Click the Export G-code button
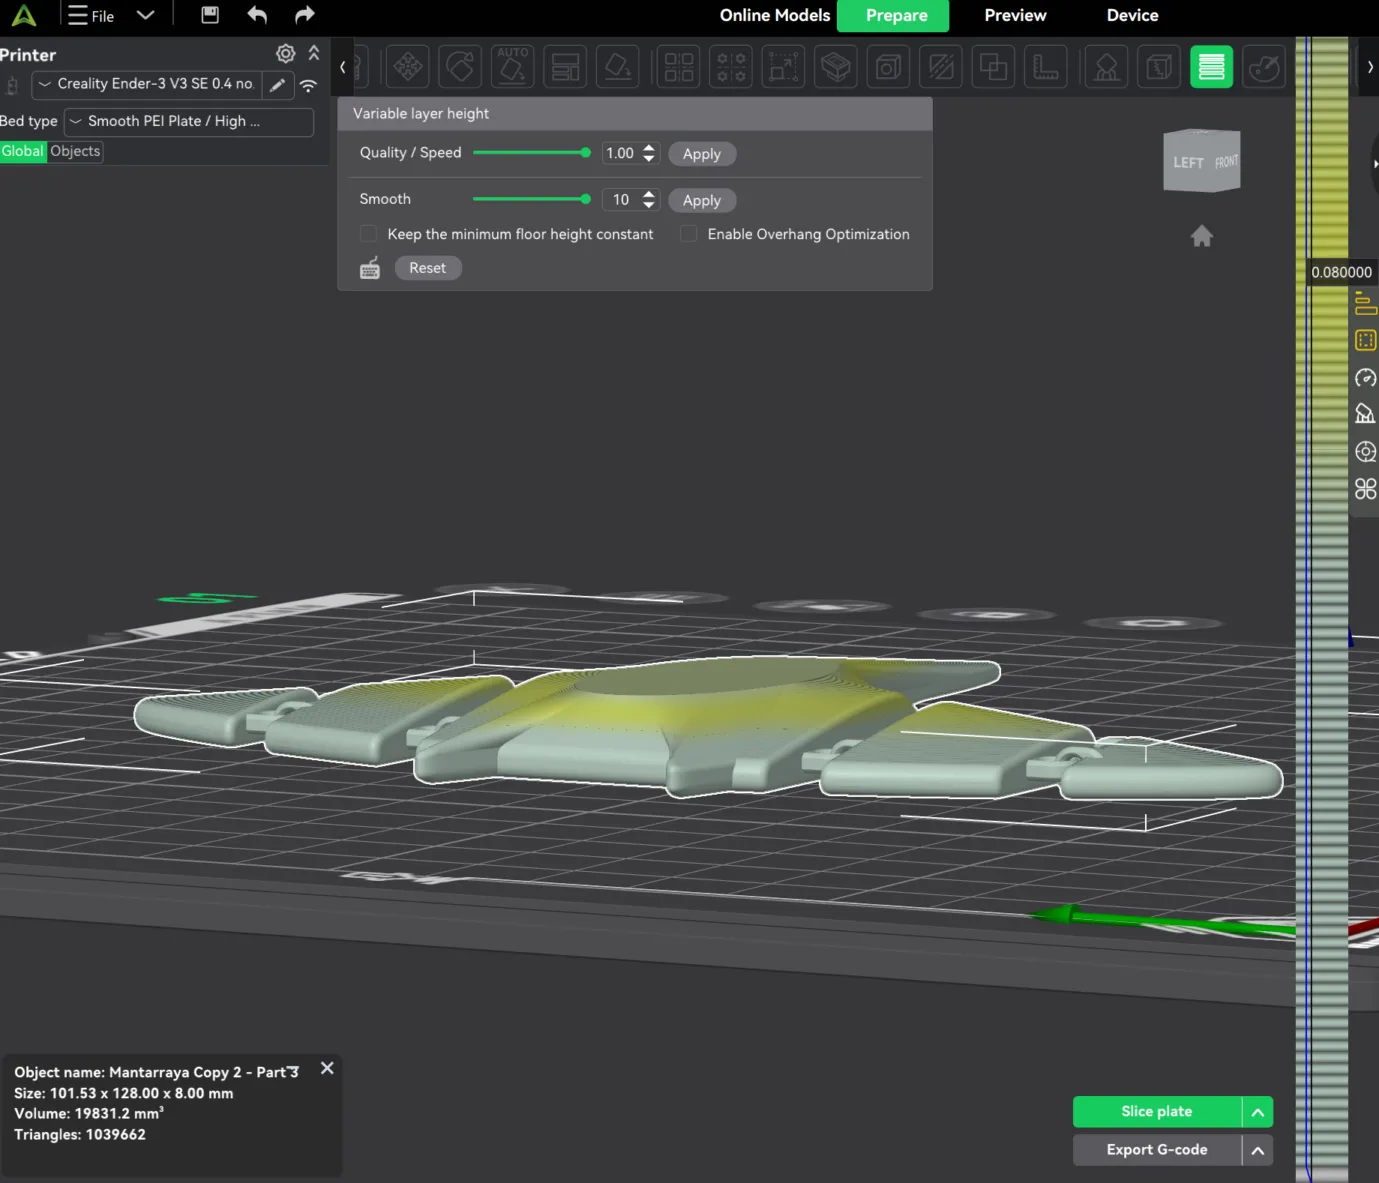 point(1157,1150)
